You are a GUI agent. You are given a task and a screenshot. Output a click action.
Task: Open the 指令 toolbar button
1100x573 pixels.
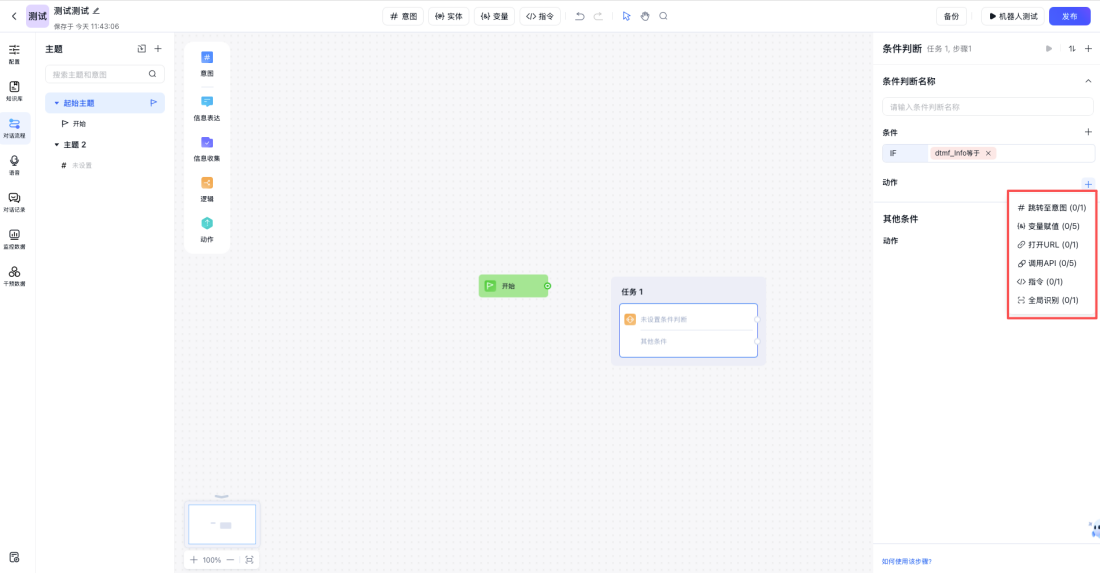(540, 16)
